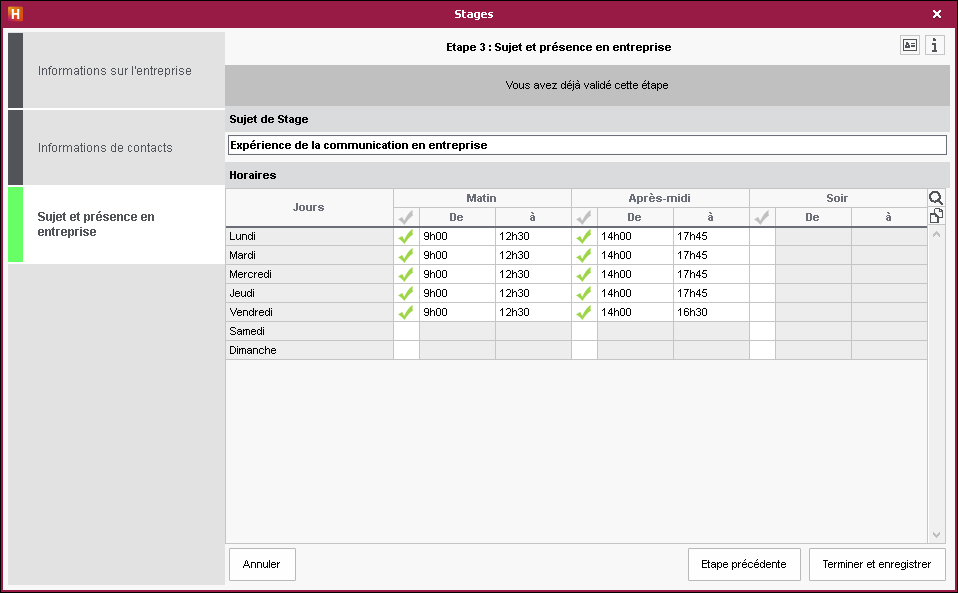This screenshot has height=593, width=958.
Task: Enable the Soir checkbox for Dimanche
Action: click(x=762, y=350)
